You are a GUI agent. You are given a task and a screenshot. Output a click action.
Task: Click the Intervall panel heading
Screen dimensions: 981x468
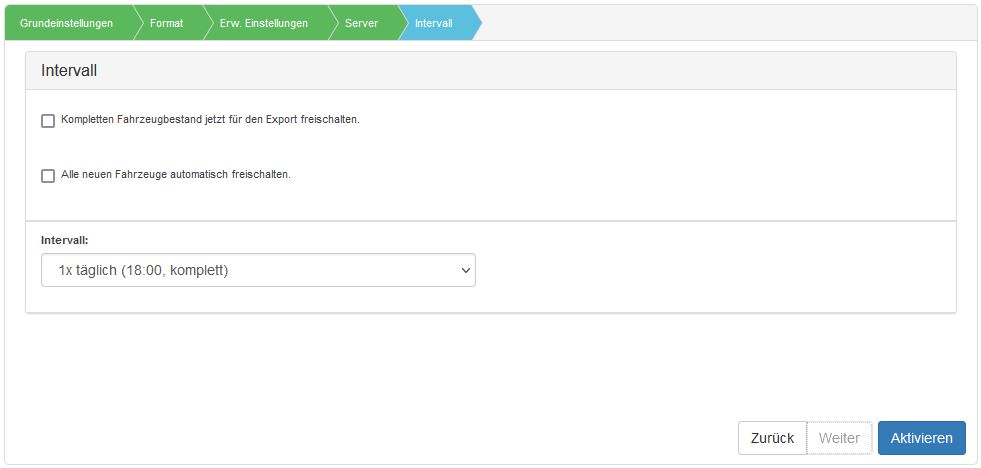coord(69,71)
